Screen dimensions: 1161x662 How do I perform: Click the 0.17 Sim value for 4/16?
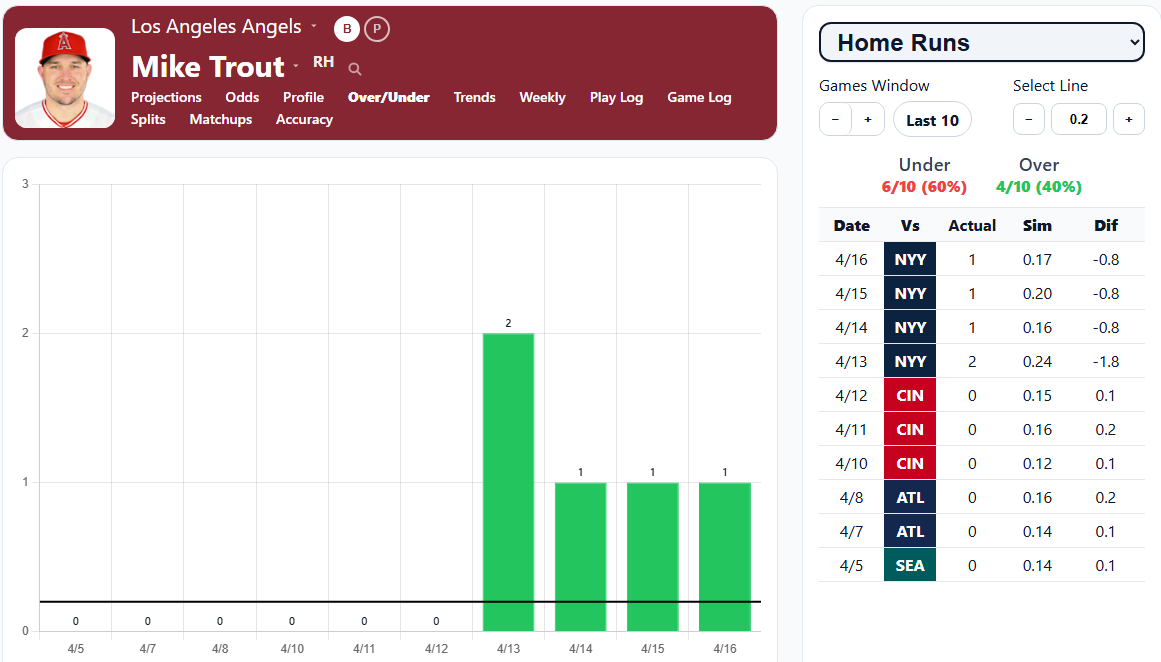click(1037, 259)
